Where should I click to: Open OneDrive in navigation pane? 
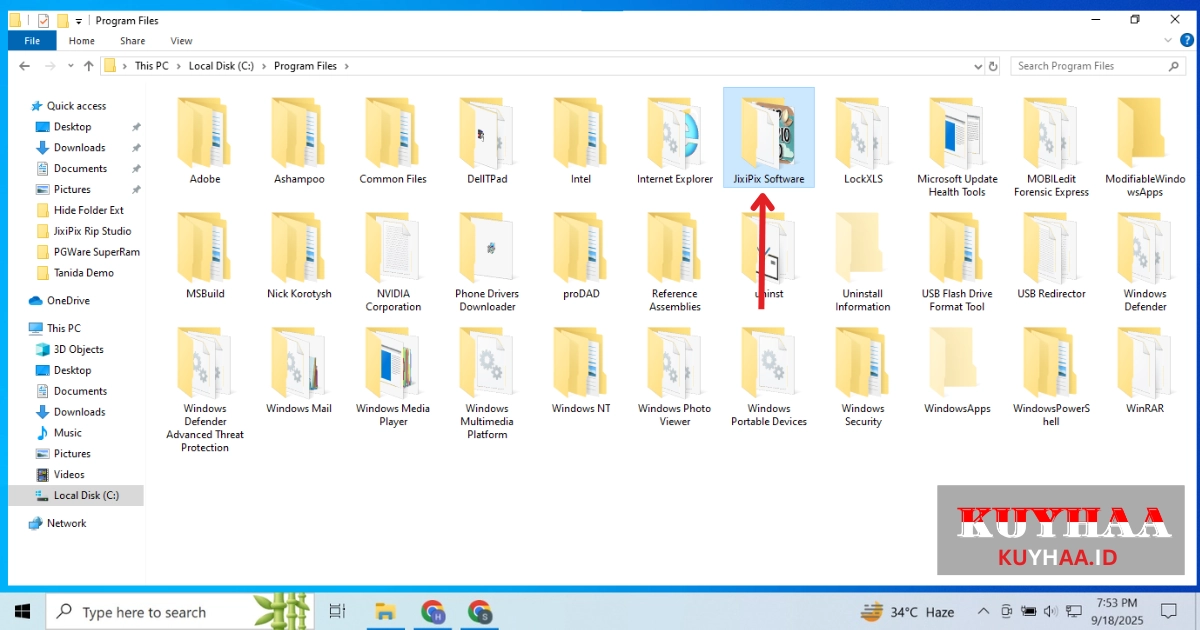tap(68, 300)
